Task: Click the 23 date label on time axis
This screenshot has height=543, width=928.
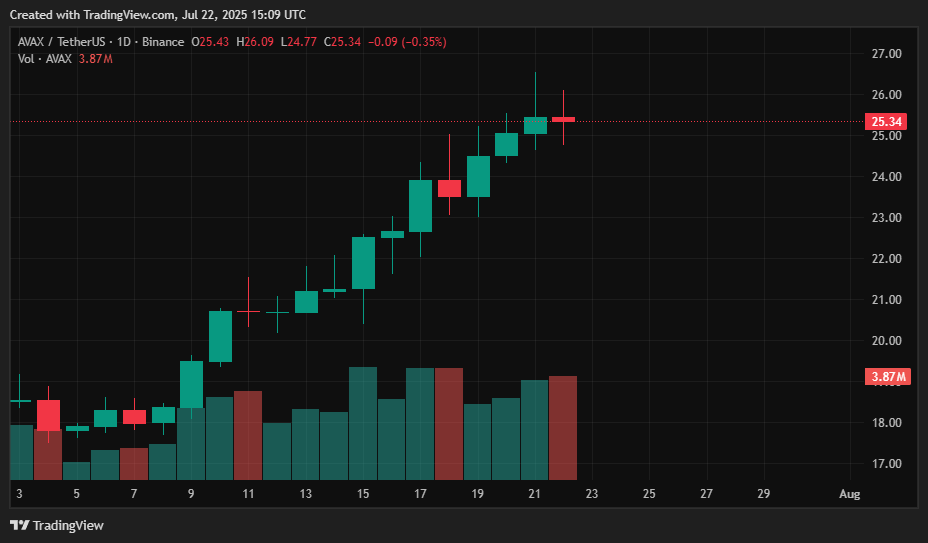Action: (x=592, y=494)
